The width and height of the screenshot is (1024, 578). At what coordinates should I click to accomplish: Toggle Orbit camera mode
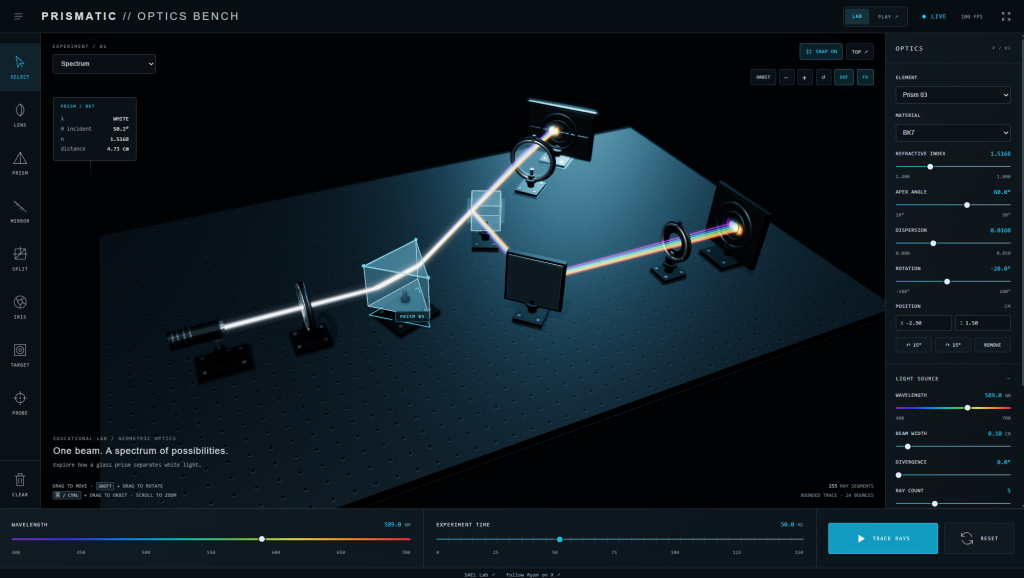point(763,77)
